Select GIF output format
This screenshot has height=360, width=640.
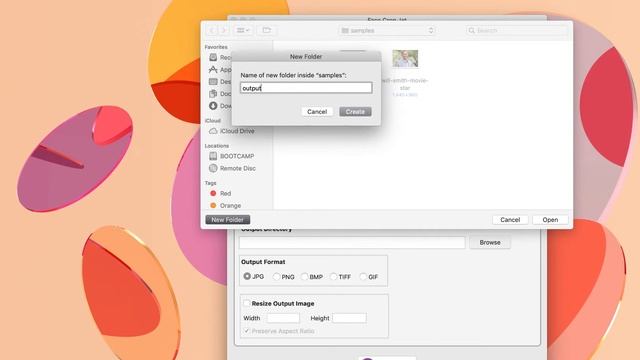point(363,277)
